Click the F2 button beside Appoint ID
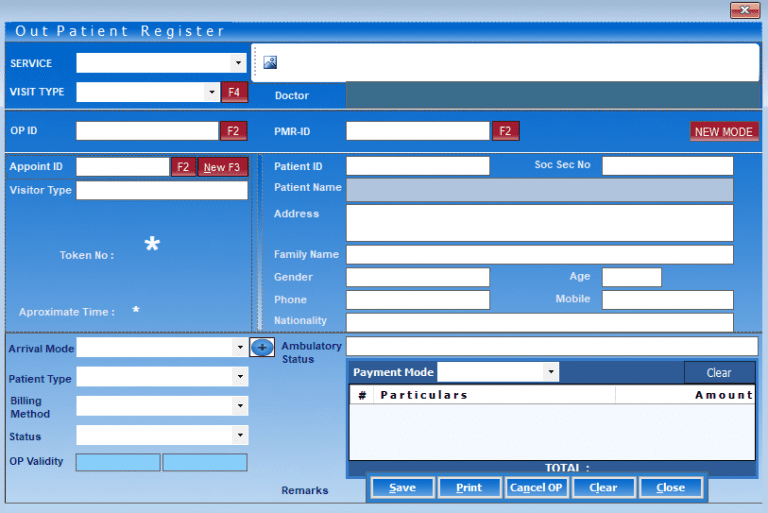This screenshot has height=513, width=768. 183,167
